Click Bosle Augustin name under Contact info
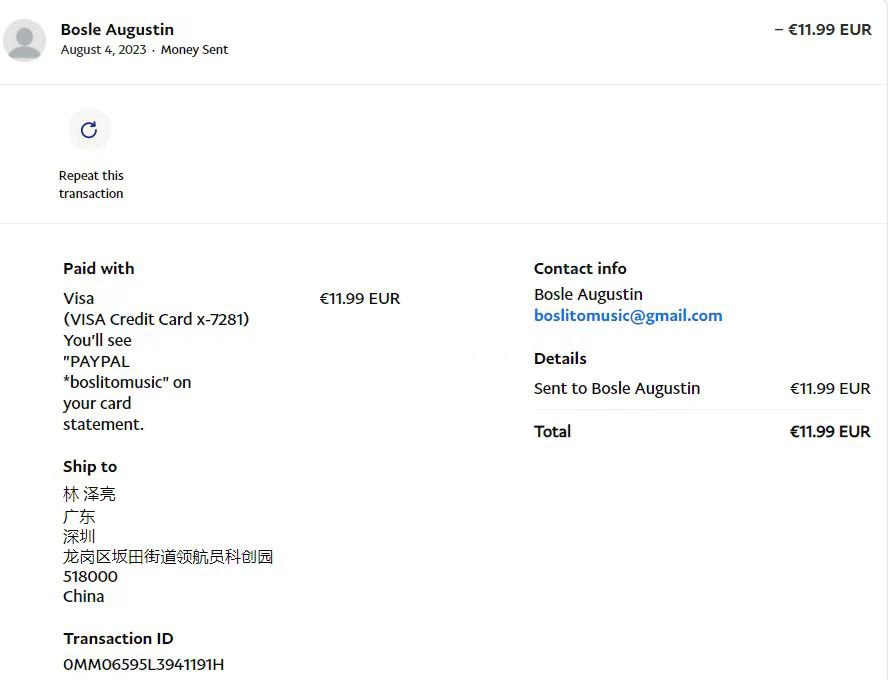 click(588, 294)
